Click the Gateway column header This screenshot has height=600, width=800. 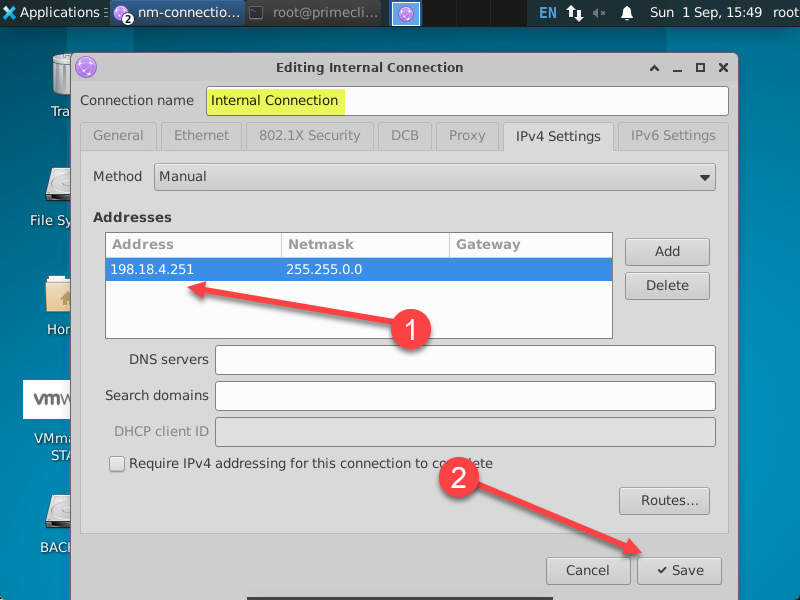(x=531, y=245)
